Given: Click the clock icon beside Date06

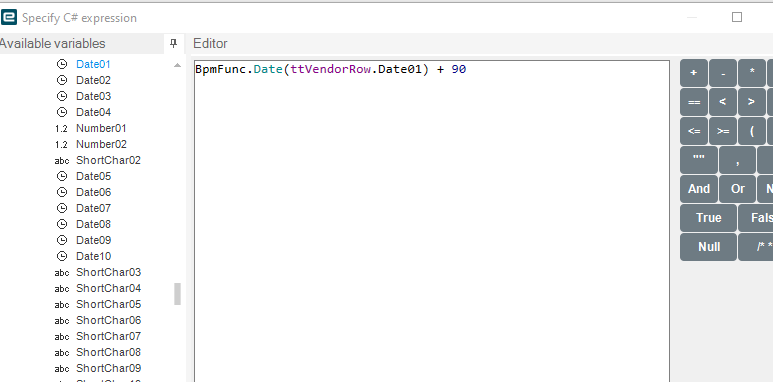Looking at the screenshot, I should (62, 192).
